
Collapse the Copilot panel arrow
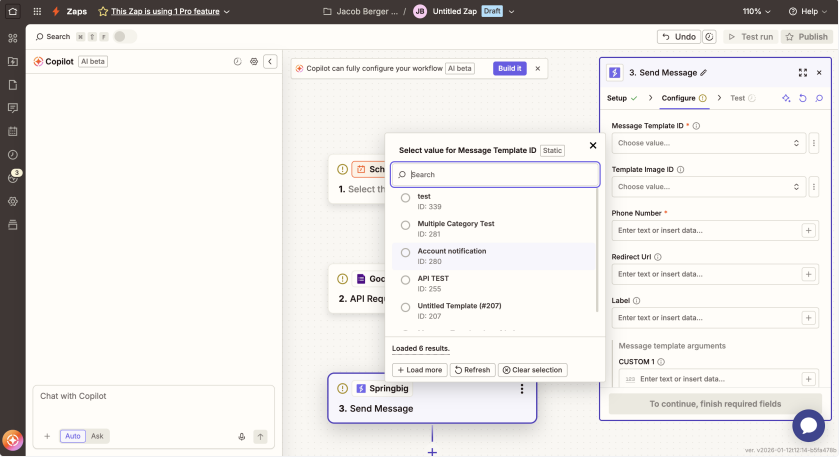click(x=270, y=62)
